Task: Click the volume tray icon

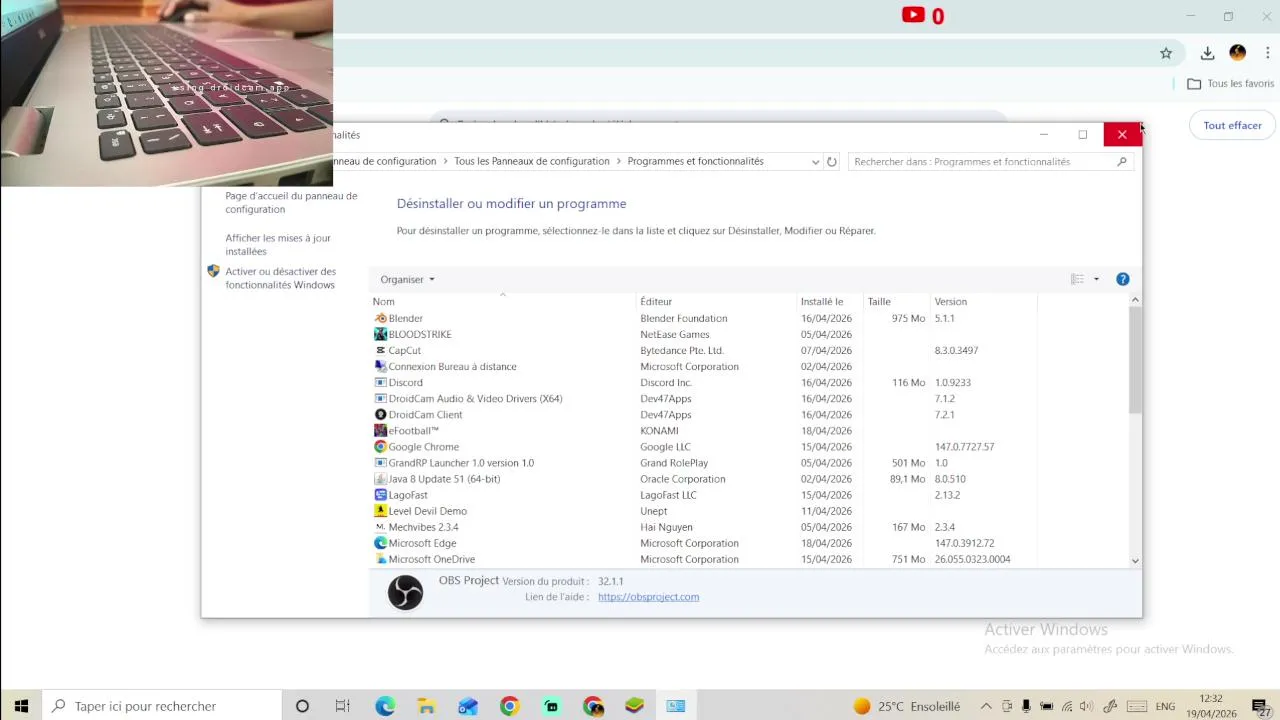Action: coord(1087,706)
